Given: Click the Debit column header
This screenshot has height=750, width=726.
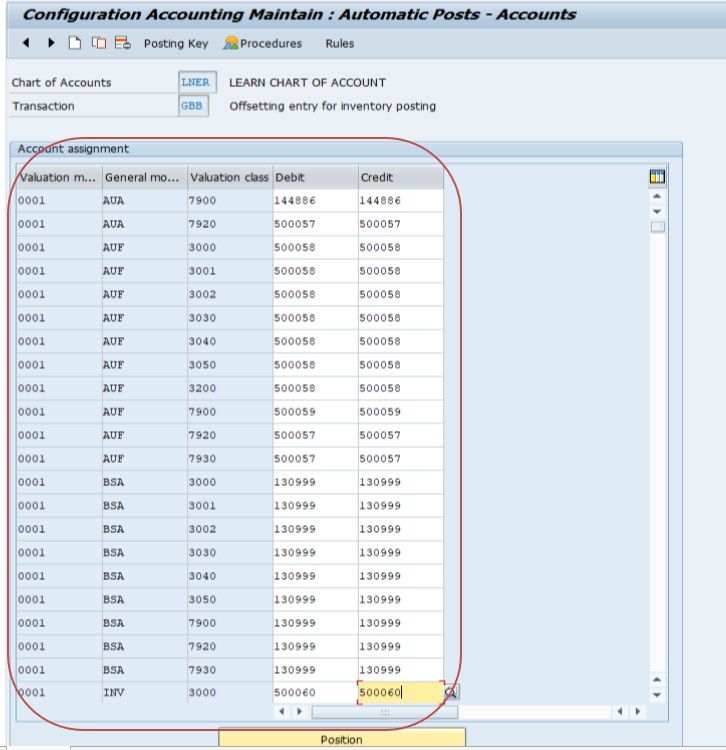Looking at the screenshot, I should pyautogui.click(x=316, y=177).
